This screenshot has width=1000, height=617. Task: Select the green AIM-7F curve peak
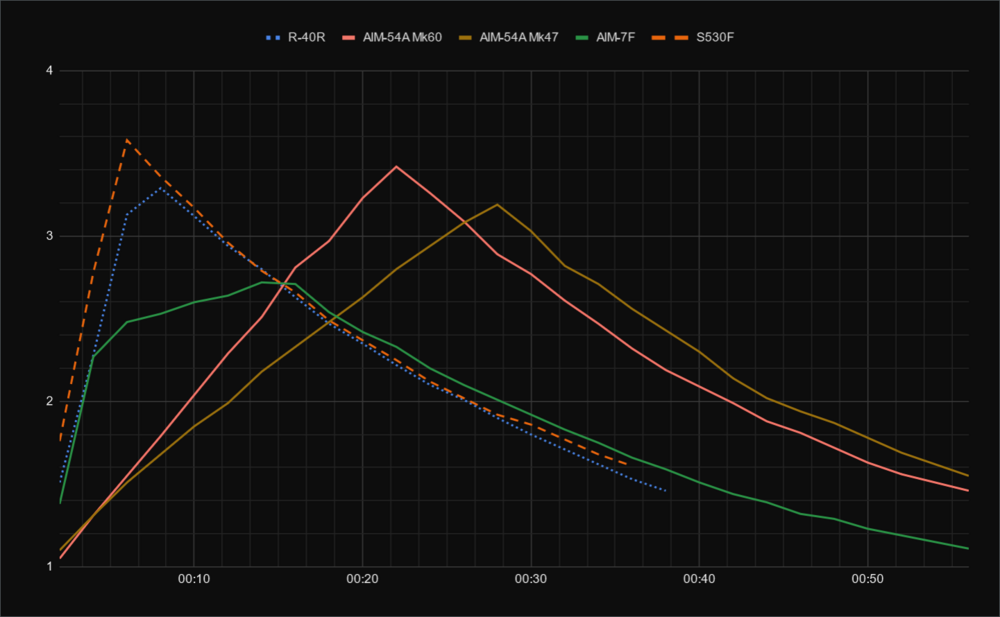coord(262,282)
